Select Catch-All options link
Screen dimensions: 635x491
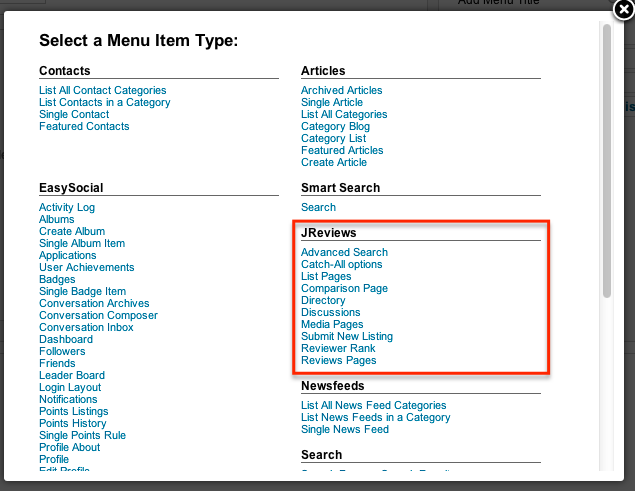click(x=341, y=264)
